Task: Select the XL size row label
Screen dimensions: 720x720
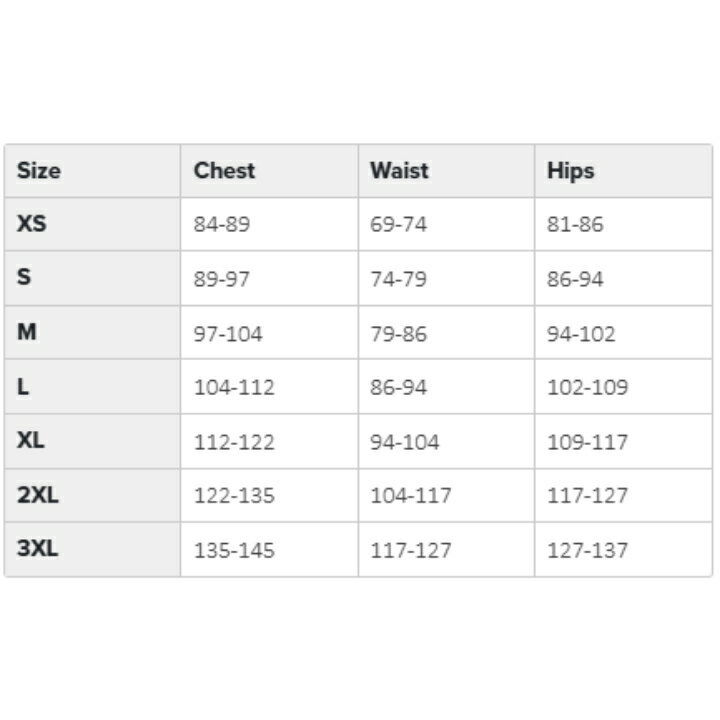Action: pos(31,441)
